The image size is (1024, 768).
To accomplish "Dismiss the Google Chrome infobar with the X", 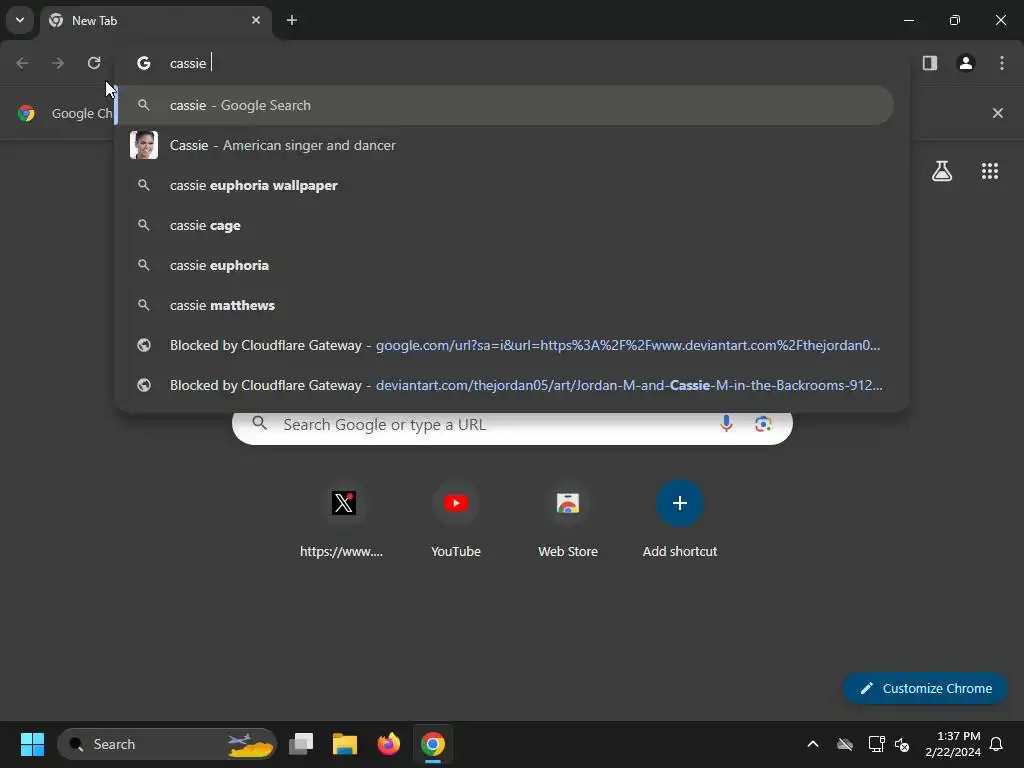I will tap(997, 113).
